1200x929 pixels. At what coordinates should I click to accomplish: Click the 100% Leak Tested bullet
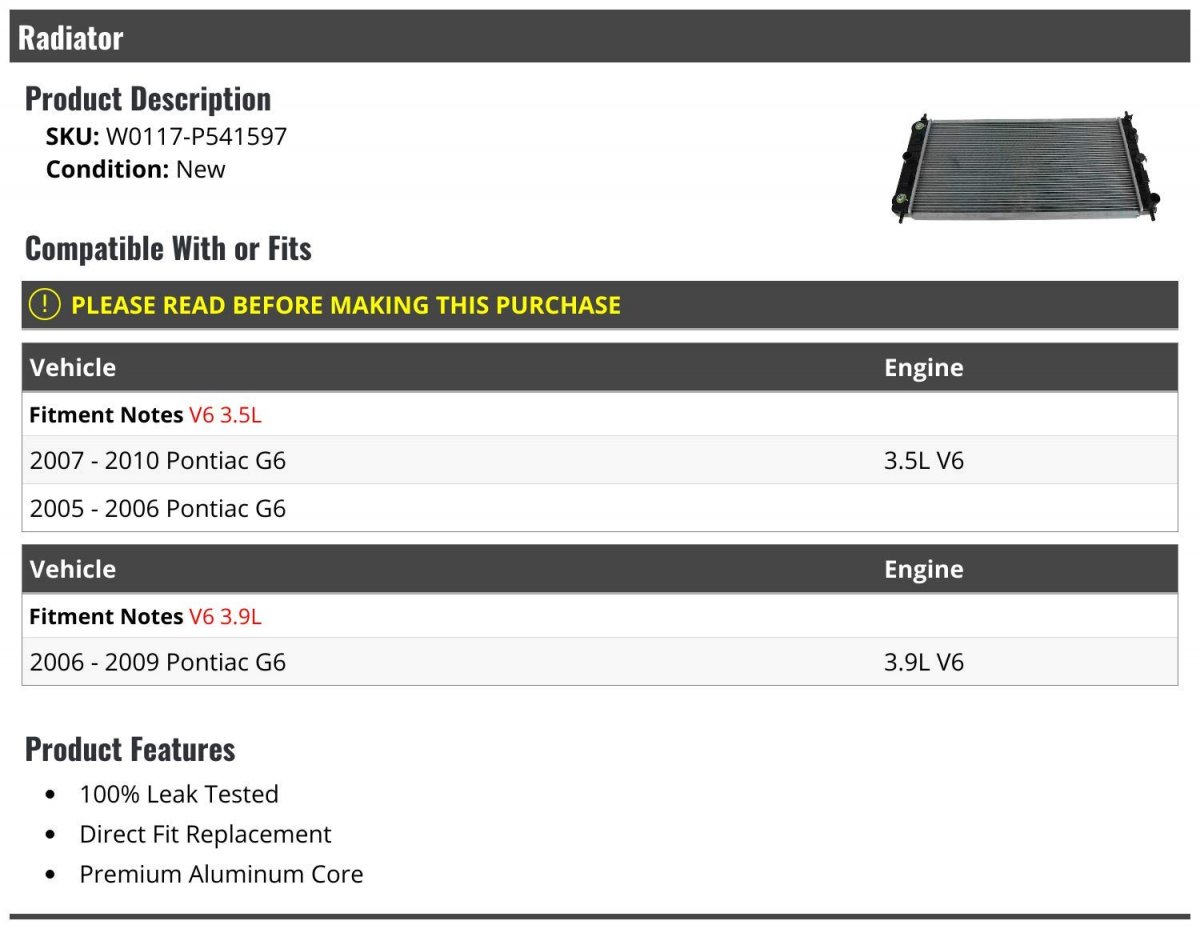point(179,795)
